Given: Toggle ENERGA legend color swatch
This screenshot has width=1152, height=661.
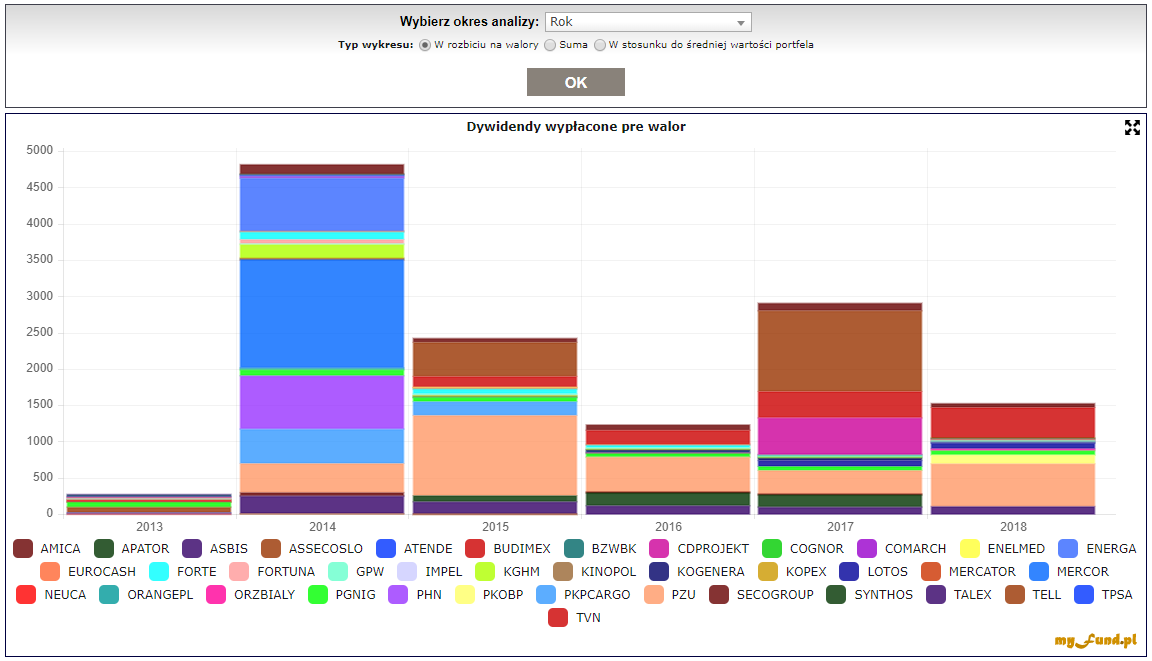Looking at the screenshot, I should coord(1068,549).
